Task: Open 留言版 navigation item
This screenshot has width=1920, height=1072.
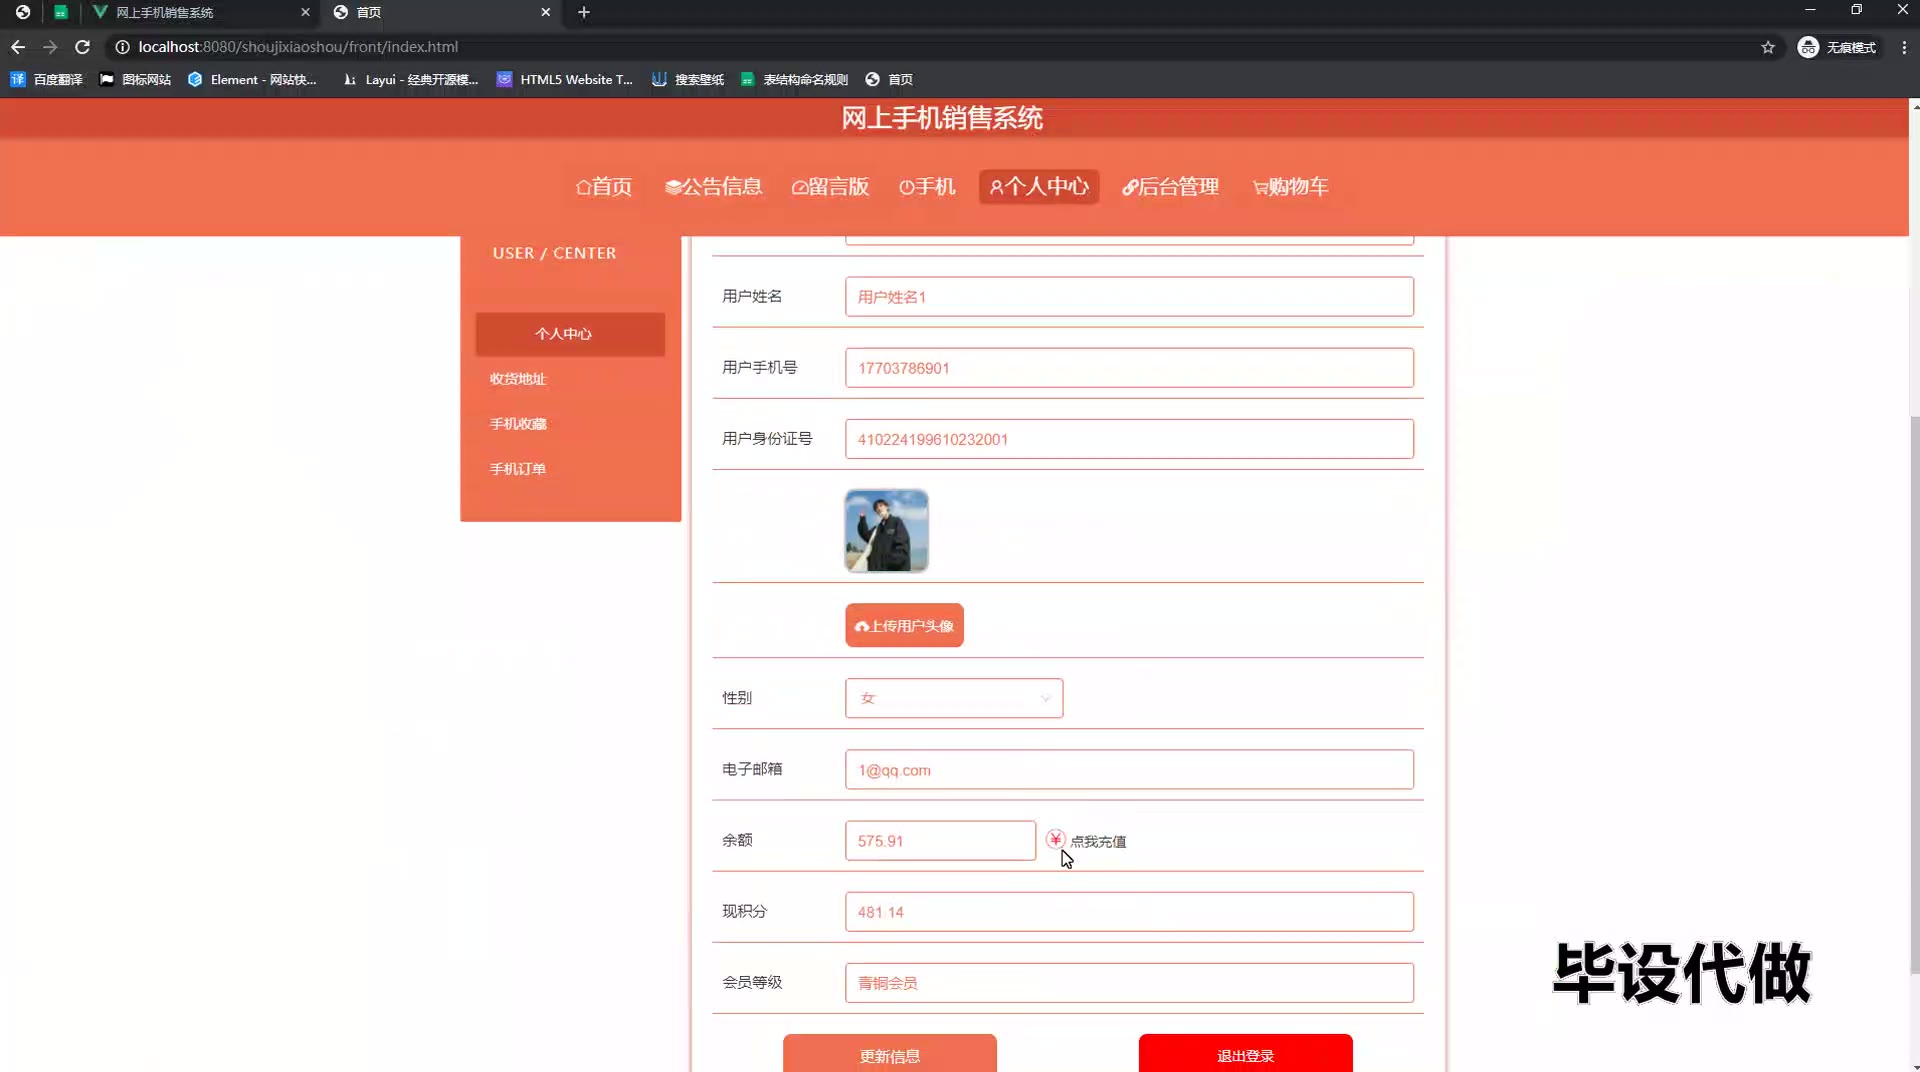Action: pos(830,187)
